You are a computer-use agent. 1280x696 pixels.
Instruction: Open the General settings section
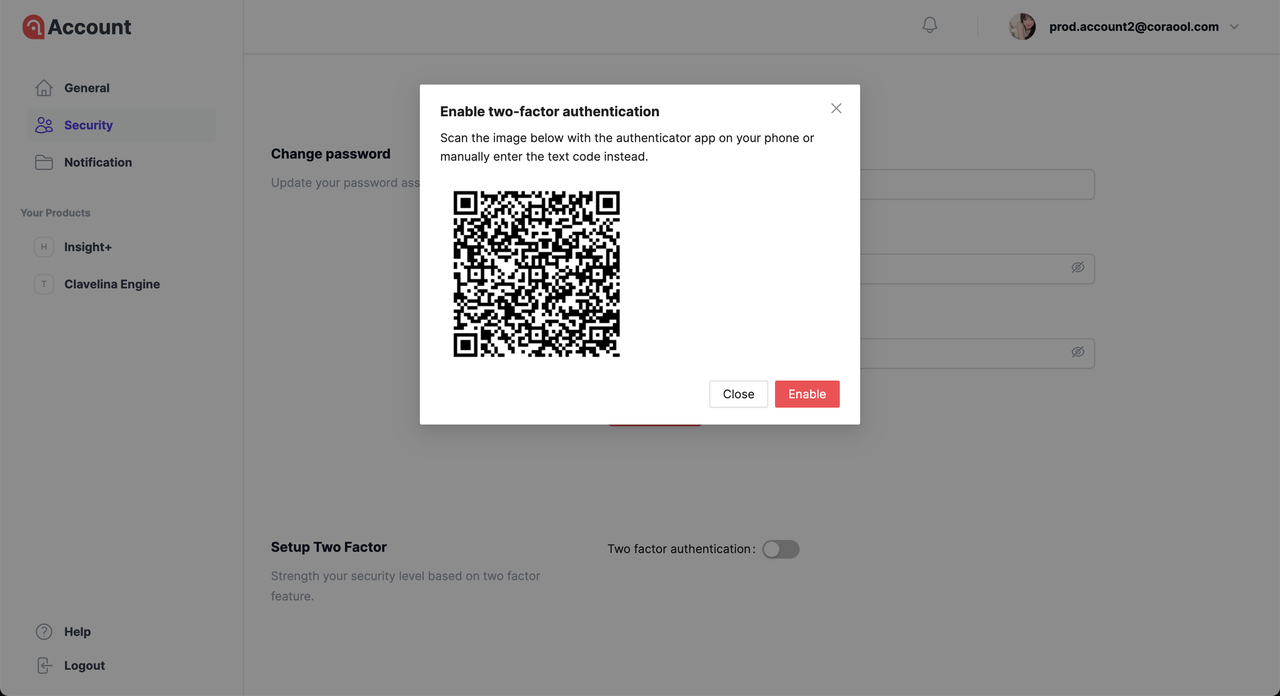(87, 88)
